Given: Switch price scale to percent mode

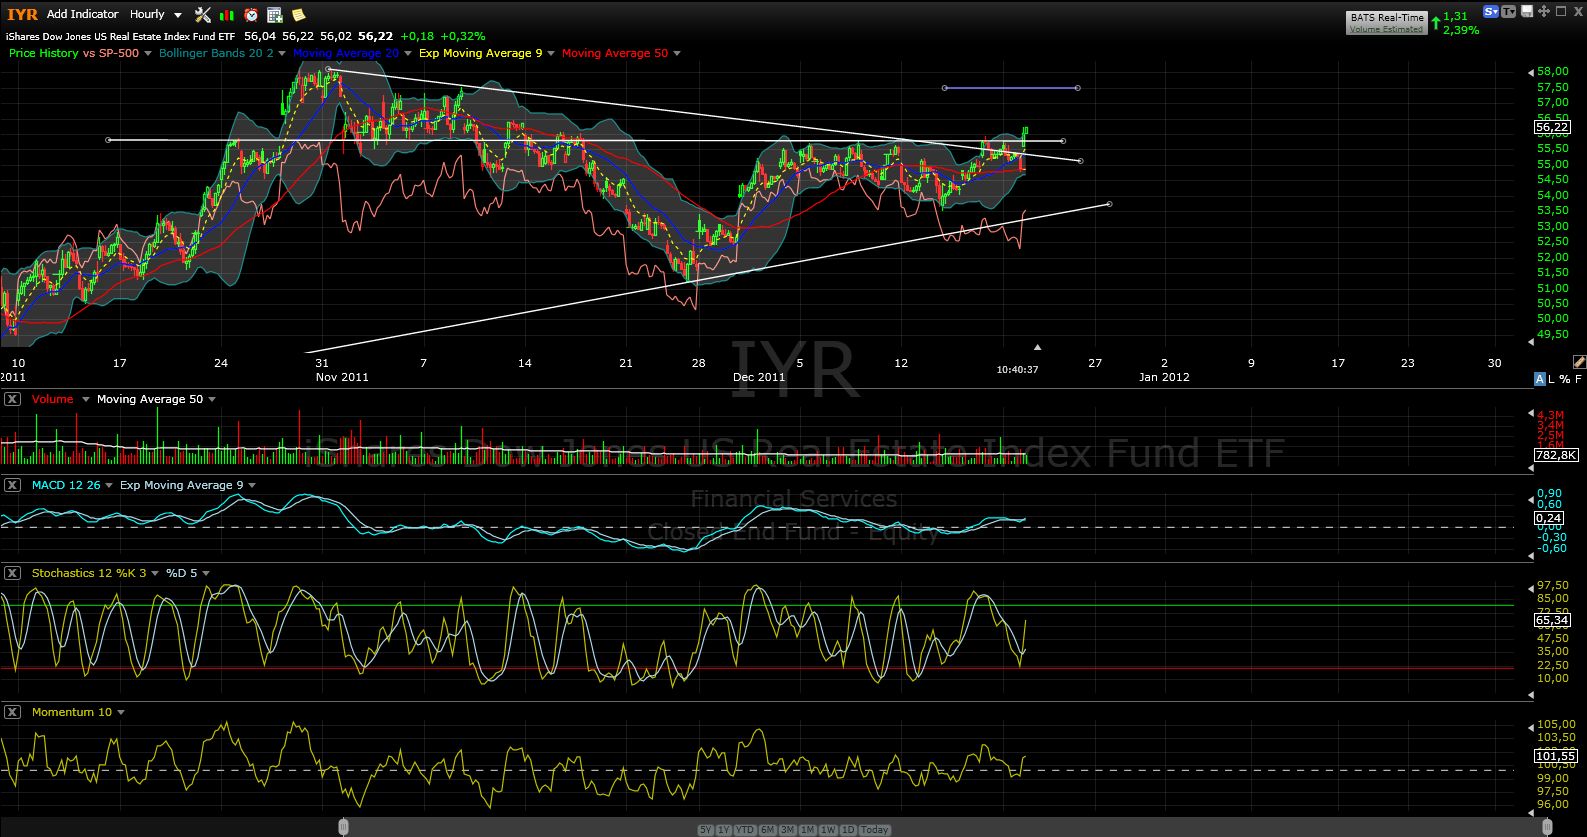Looking at the screenshot, I should pyautogui.click(x=1565, y=379).
